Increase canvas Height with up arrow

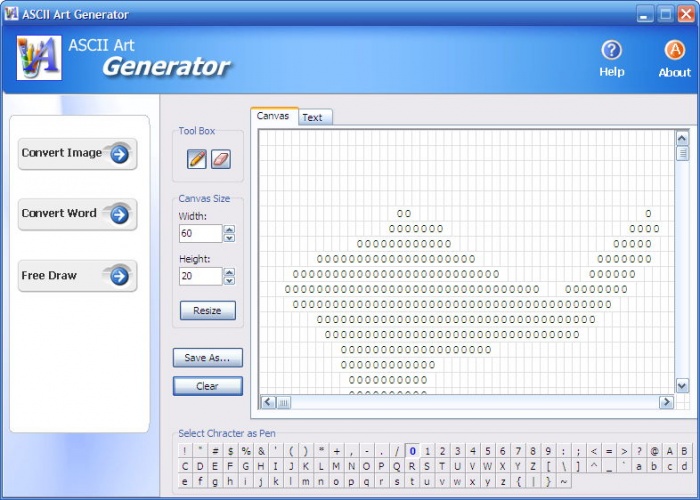tap(229, 272)
